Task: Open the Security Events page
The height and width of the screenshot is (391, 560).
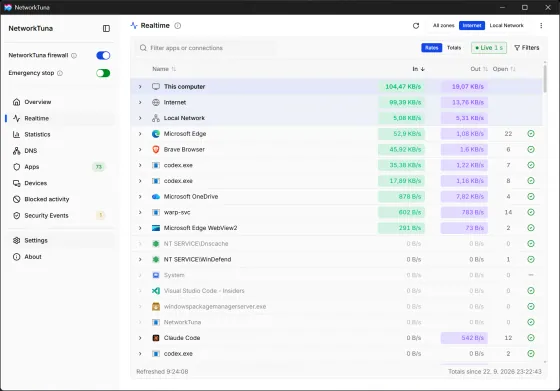Action: [x=60, y=216]
